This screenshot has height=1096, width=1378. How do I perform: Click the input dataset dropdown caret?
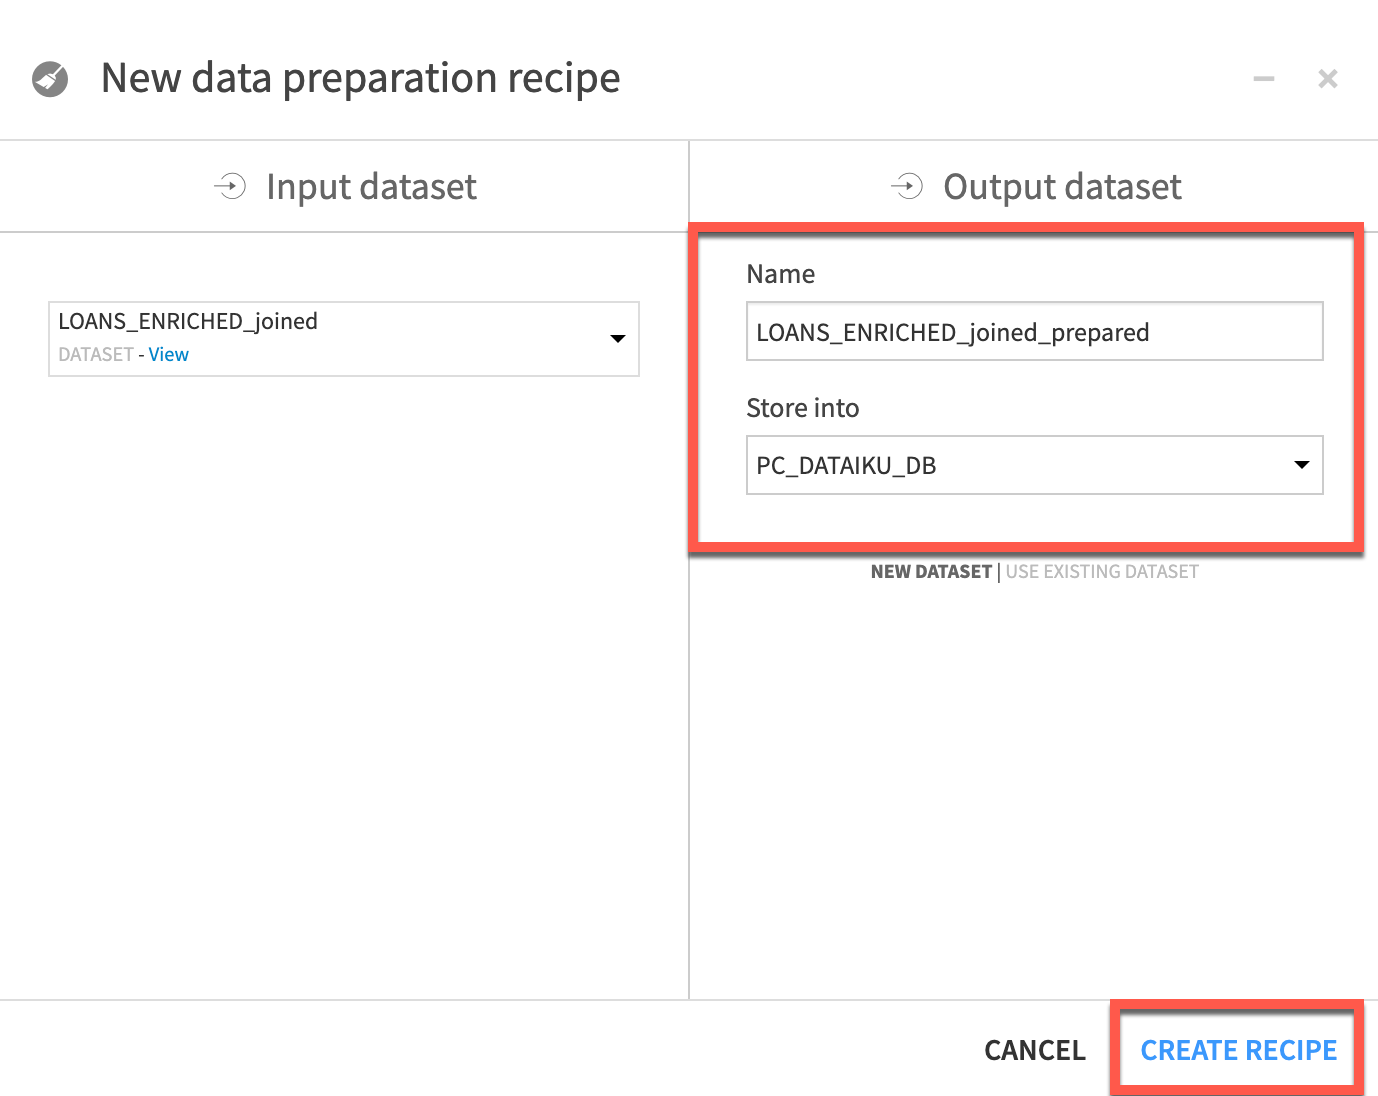[618, 339]
